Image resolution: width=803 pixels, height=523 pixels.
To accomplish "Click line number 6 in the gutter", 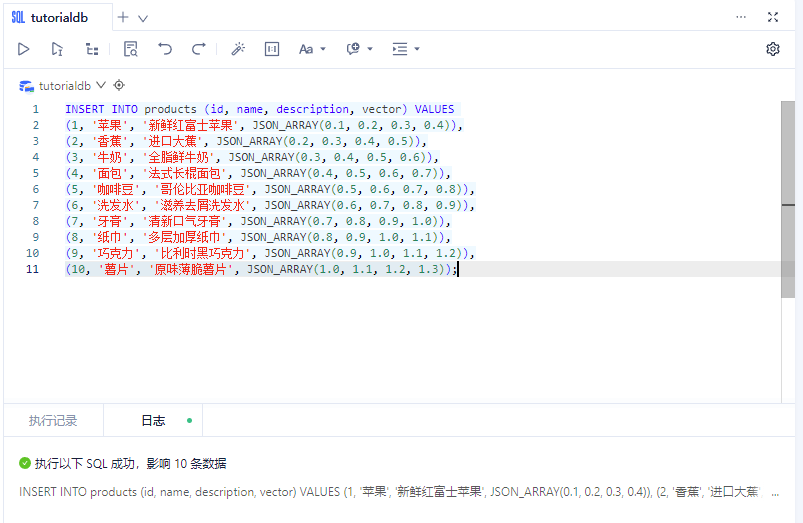I will tap(35, 189).
